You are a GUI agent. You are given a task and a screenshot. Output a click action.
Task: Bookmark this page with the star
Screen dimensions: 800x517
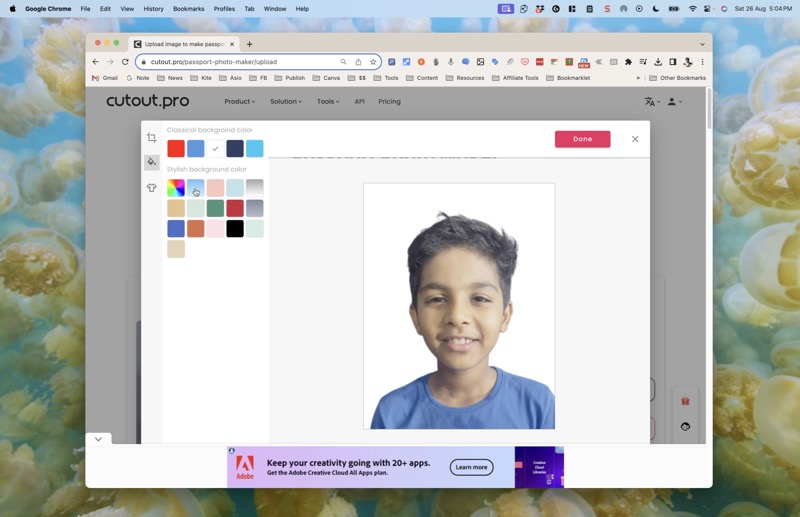pos(373,62)
